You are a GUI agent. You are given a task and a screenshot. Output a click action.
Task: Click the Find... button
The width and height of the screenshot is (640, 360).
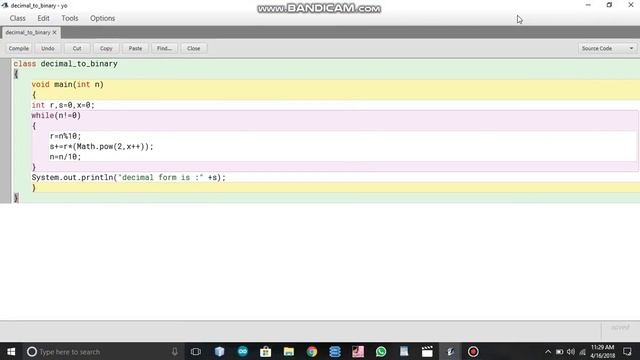pyautogui.click(x=164, y=48)
